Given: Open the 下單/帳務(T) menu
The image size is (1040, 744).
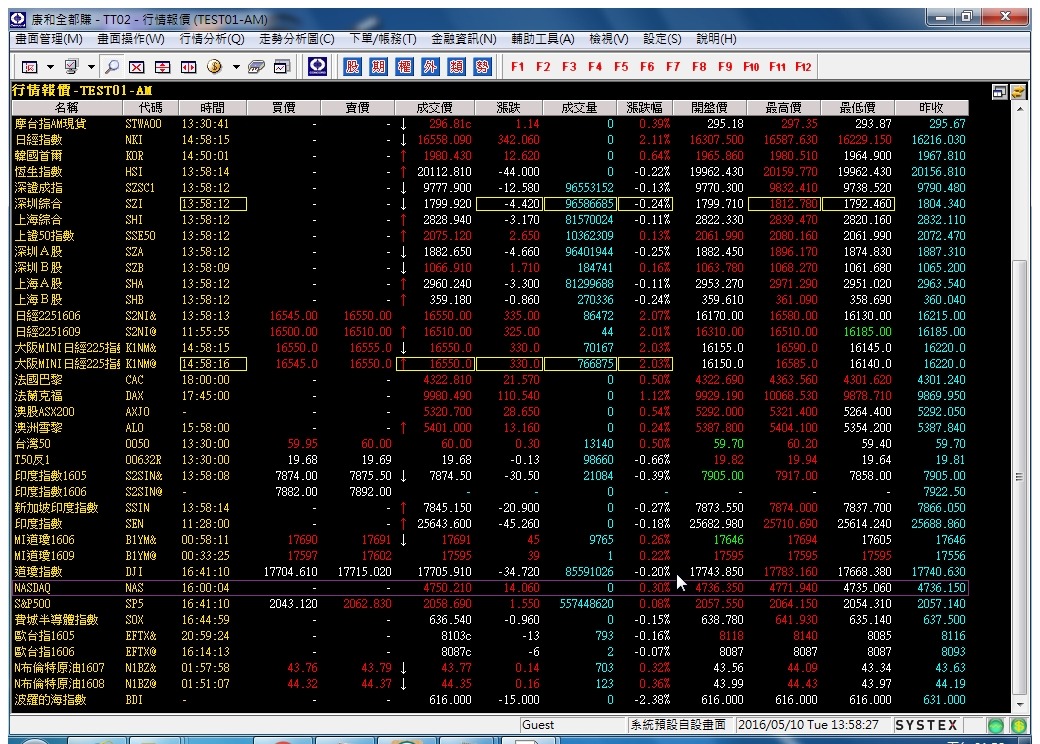Looking at the screenshot, I should [383, 39].
